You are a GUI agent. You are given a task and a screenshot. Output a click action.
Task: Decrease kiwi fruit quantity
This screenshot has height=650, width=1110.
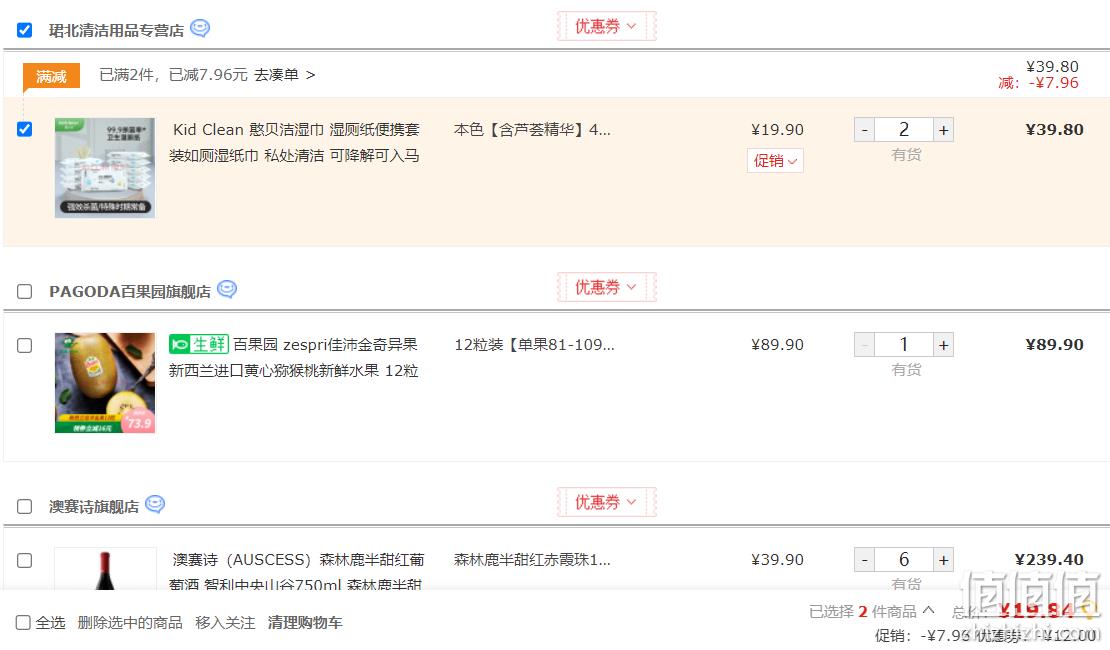pos(864,346)
